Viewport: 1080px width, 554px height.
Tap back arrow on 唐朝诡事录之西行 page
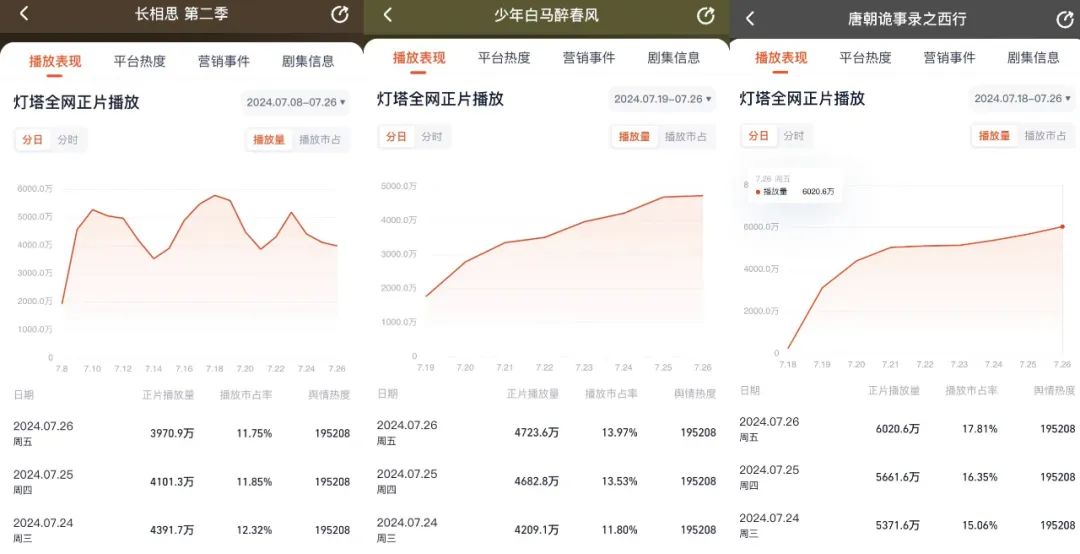point(750,18)
